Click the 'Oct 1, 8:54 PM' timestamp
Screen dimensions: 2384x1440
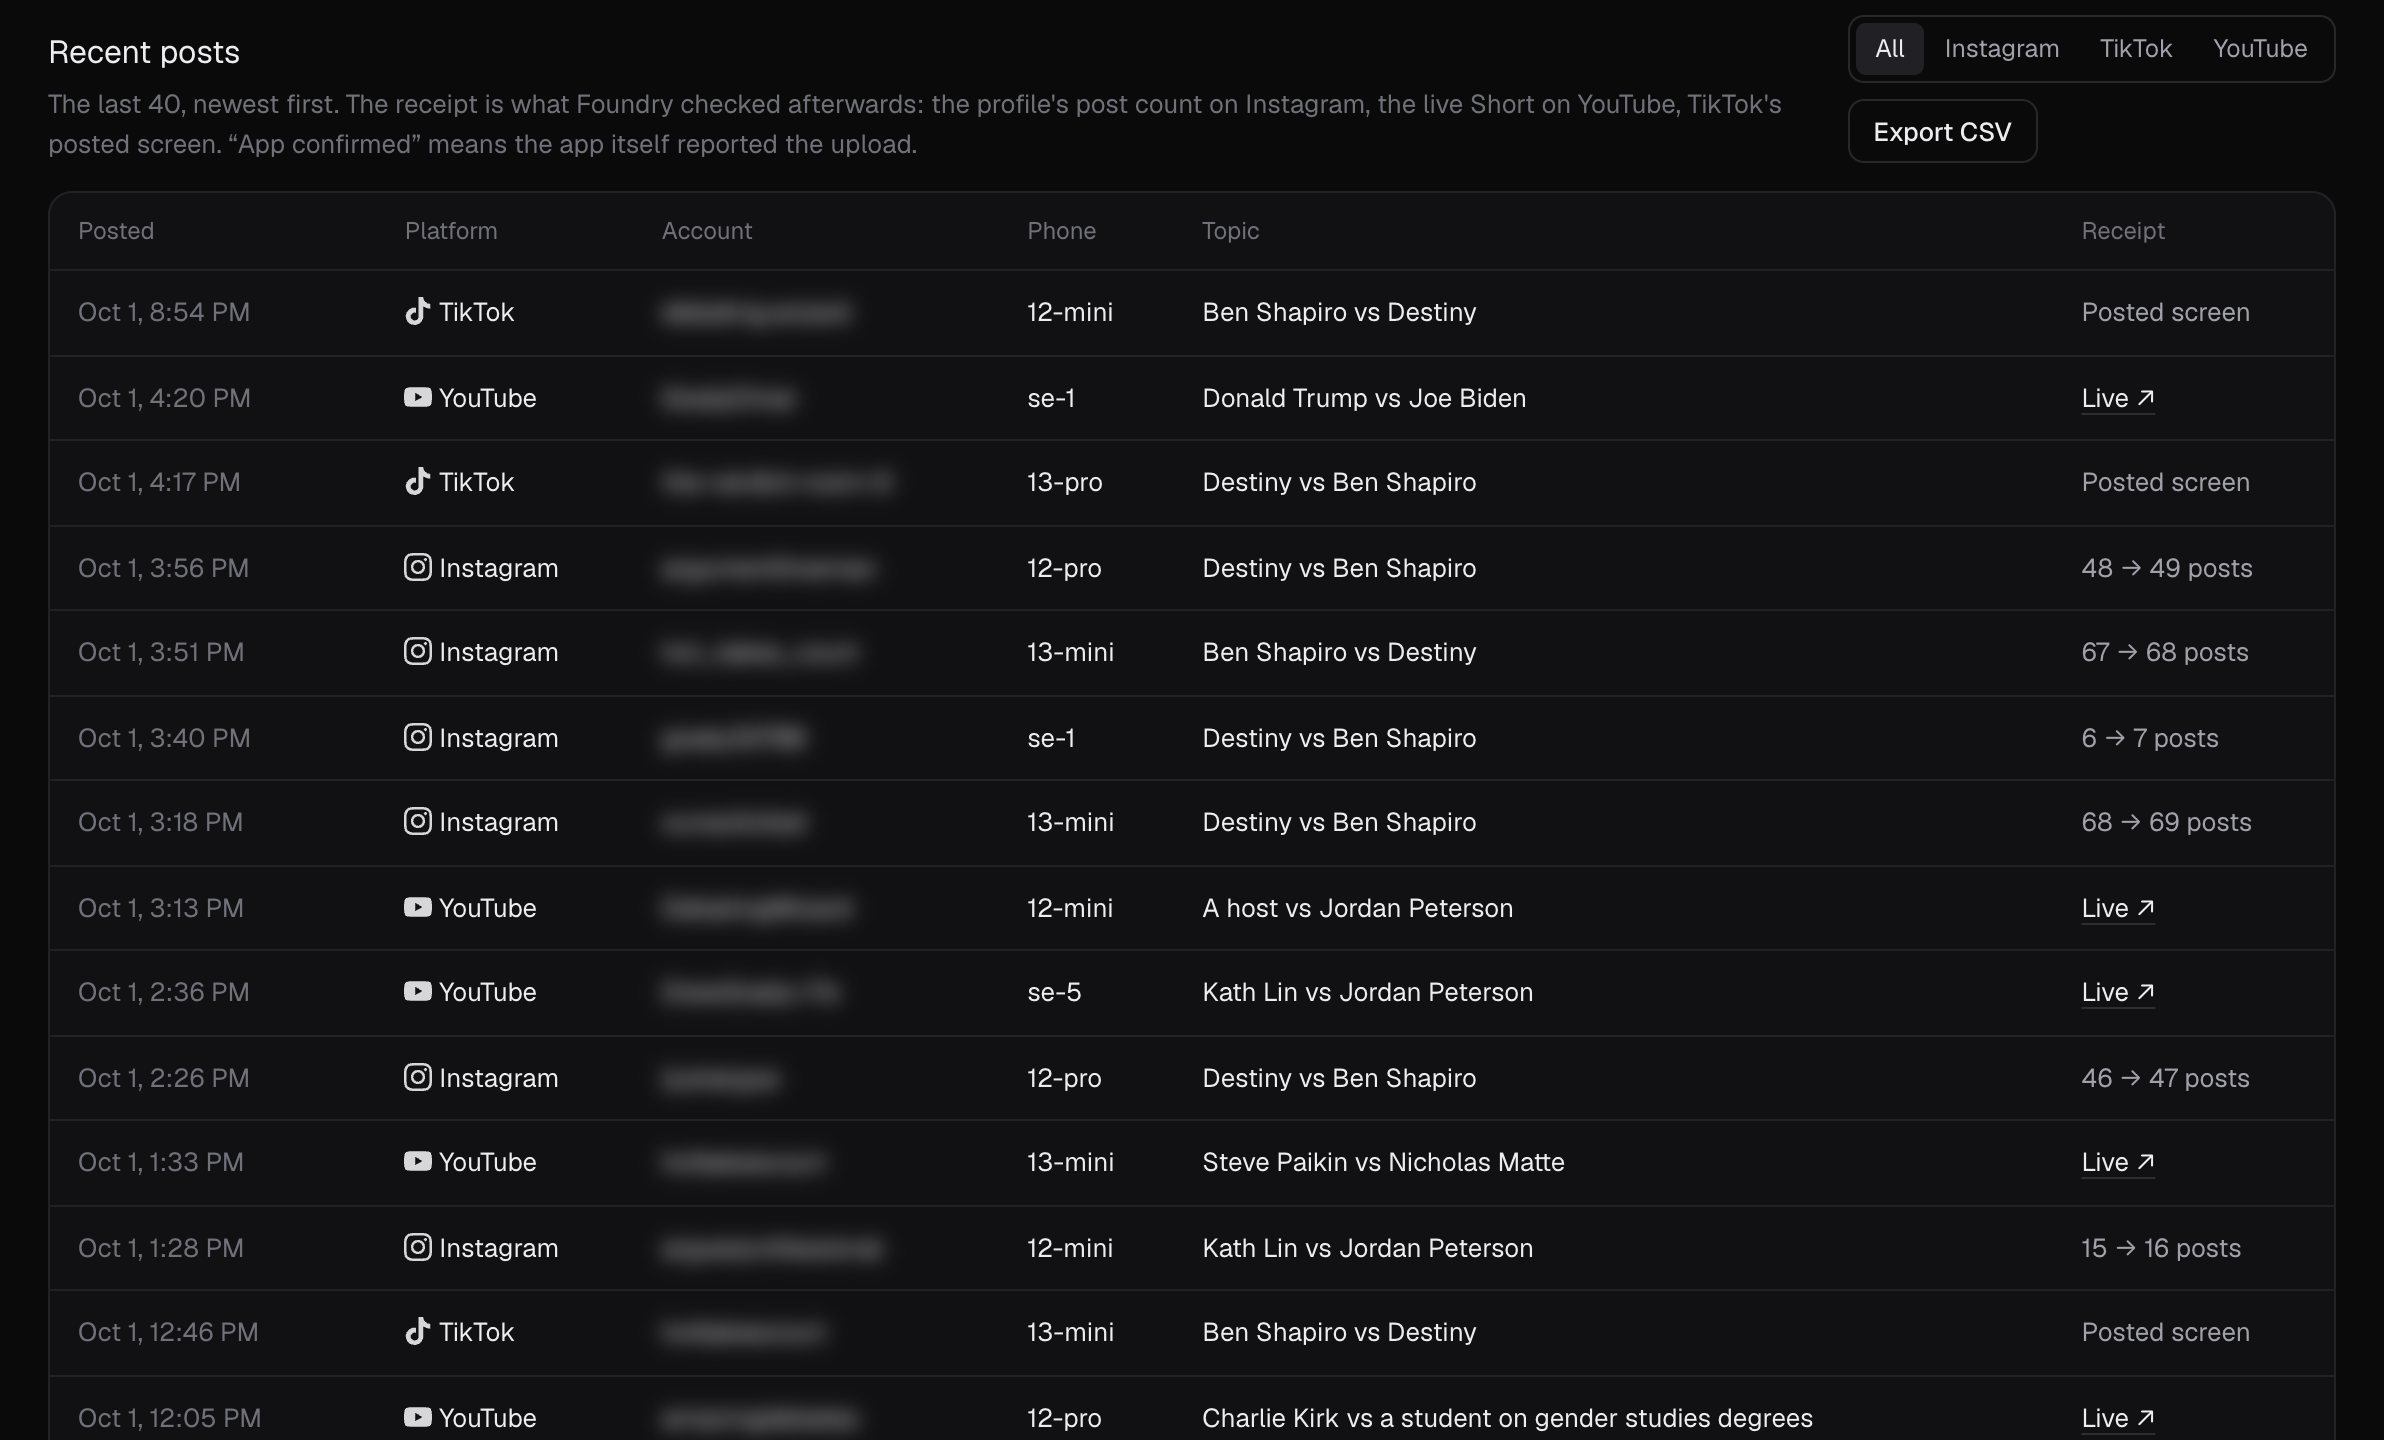[x=164, y=312]
